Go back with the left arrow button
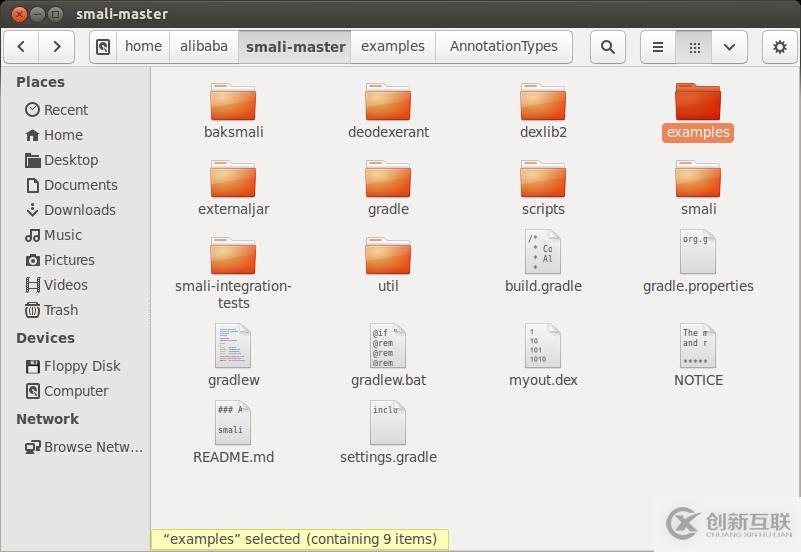Image resolution: width=801 pixels, height=552 pixels. 21,47
